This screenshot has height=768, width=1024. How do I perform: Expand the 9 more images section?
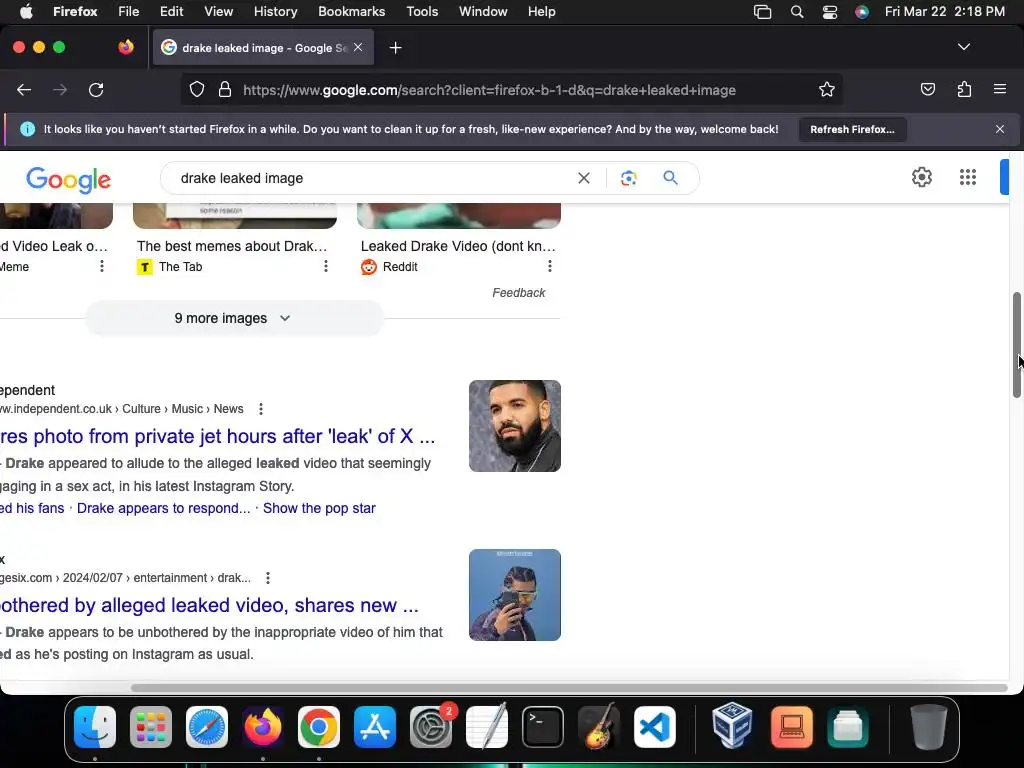coord(234,318)
